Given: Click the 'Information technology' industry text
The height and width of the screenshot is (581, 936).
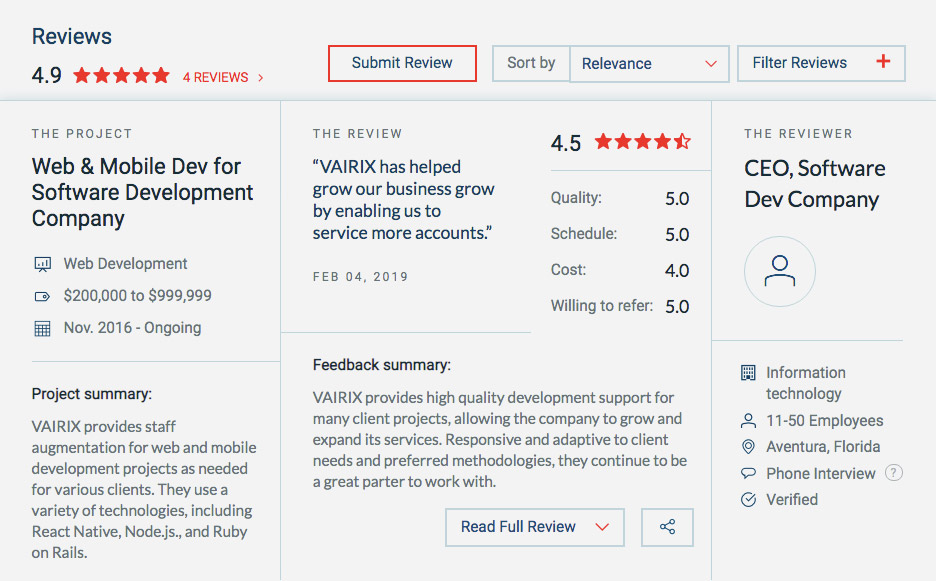Looking at the screenshot, I should [806, 383].
